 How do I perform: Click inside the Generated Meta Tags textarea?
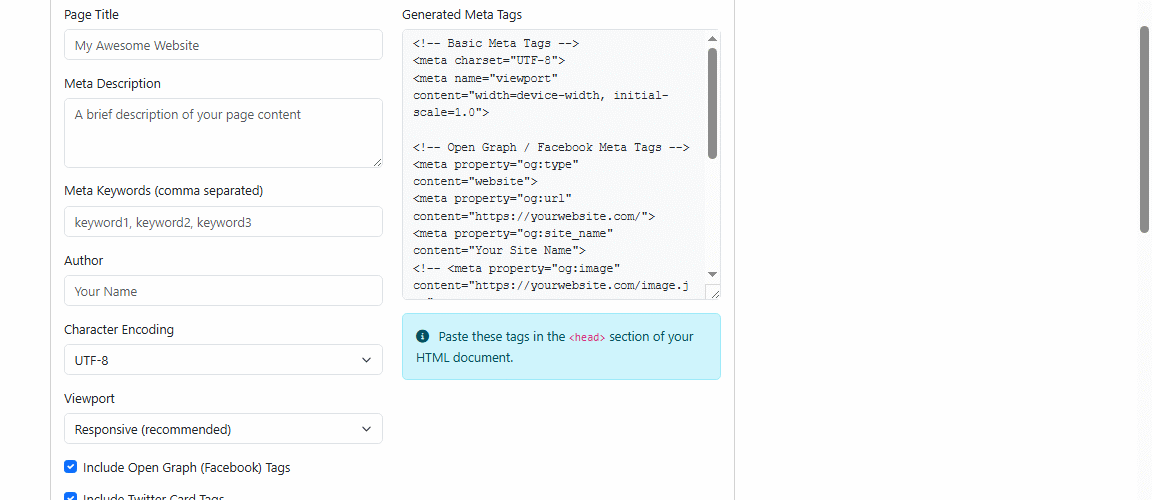561,164
